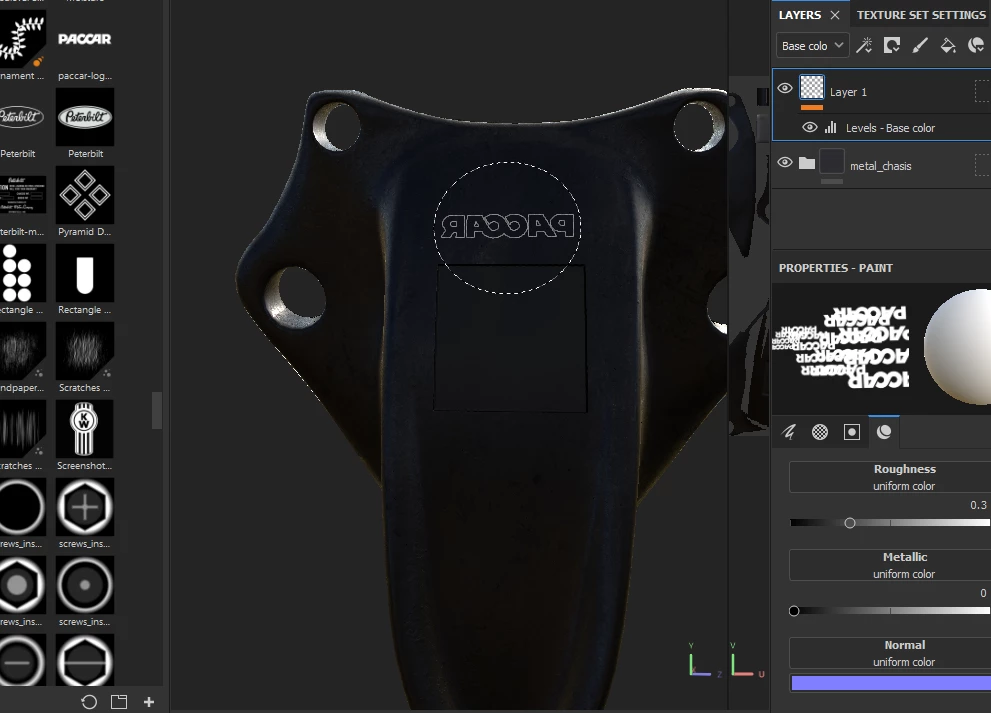Click the Roughness uniform color button
This screenshot has height=713, width=991.
point(890,477)
